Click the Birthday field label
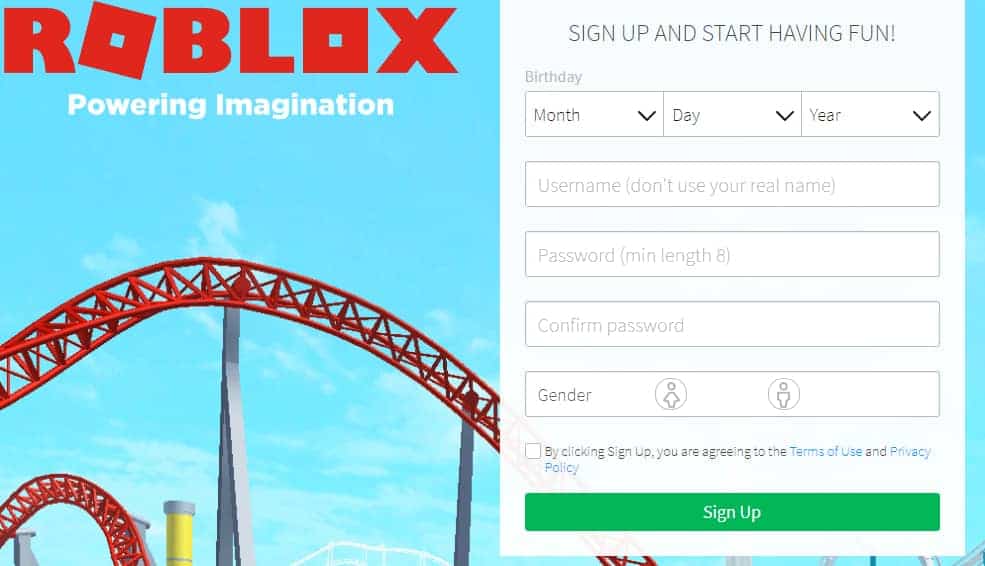Screen dimensions: 985x566 (553, 77)
